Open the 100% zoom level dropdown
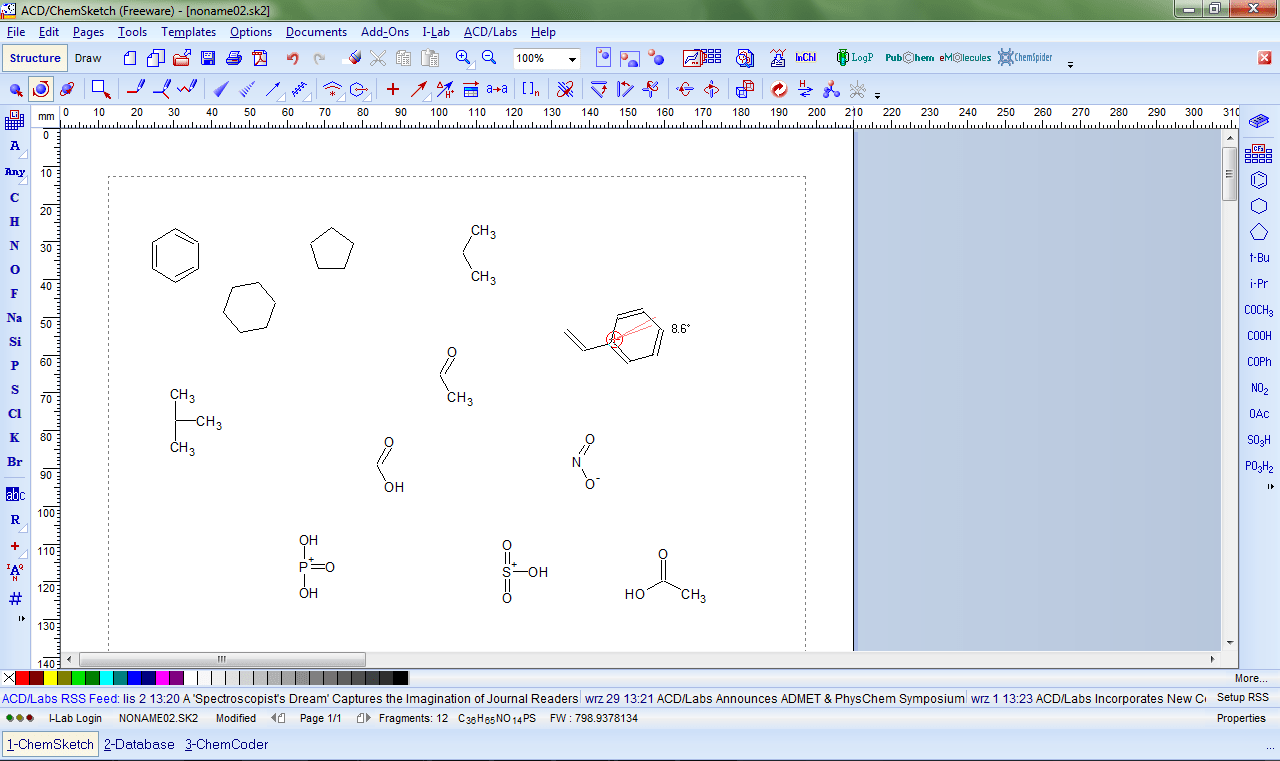Screen dimensions: 1280x761 pos(573,59)
